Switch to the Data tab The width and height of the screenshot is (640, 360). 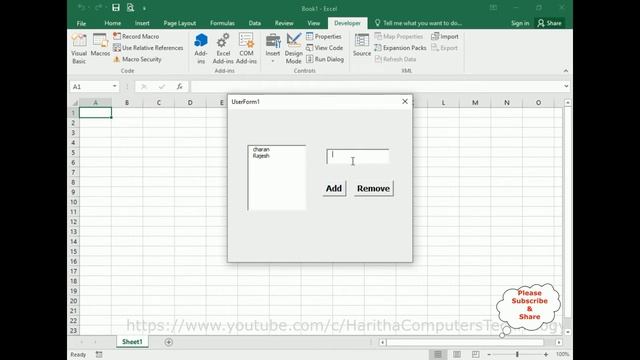coord(255,23)
